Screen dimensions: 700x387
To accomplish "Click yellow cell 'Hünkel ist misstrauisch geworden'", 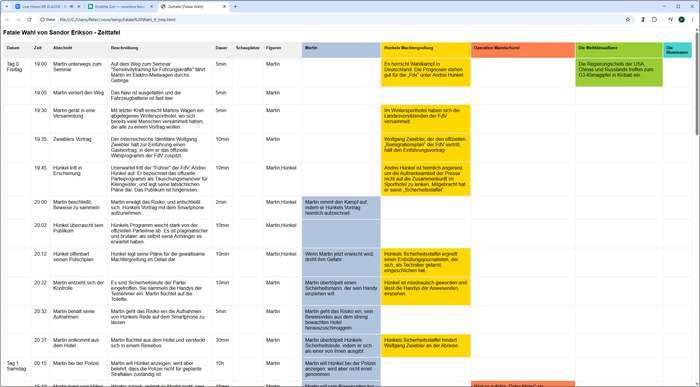I will click(x=425, y=291).
